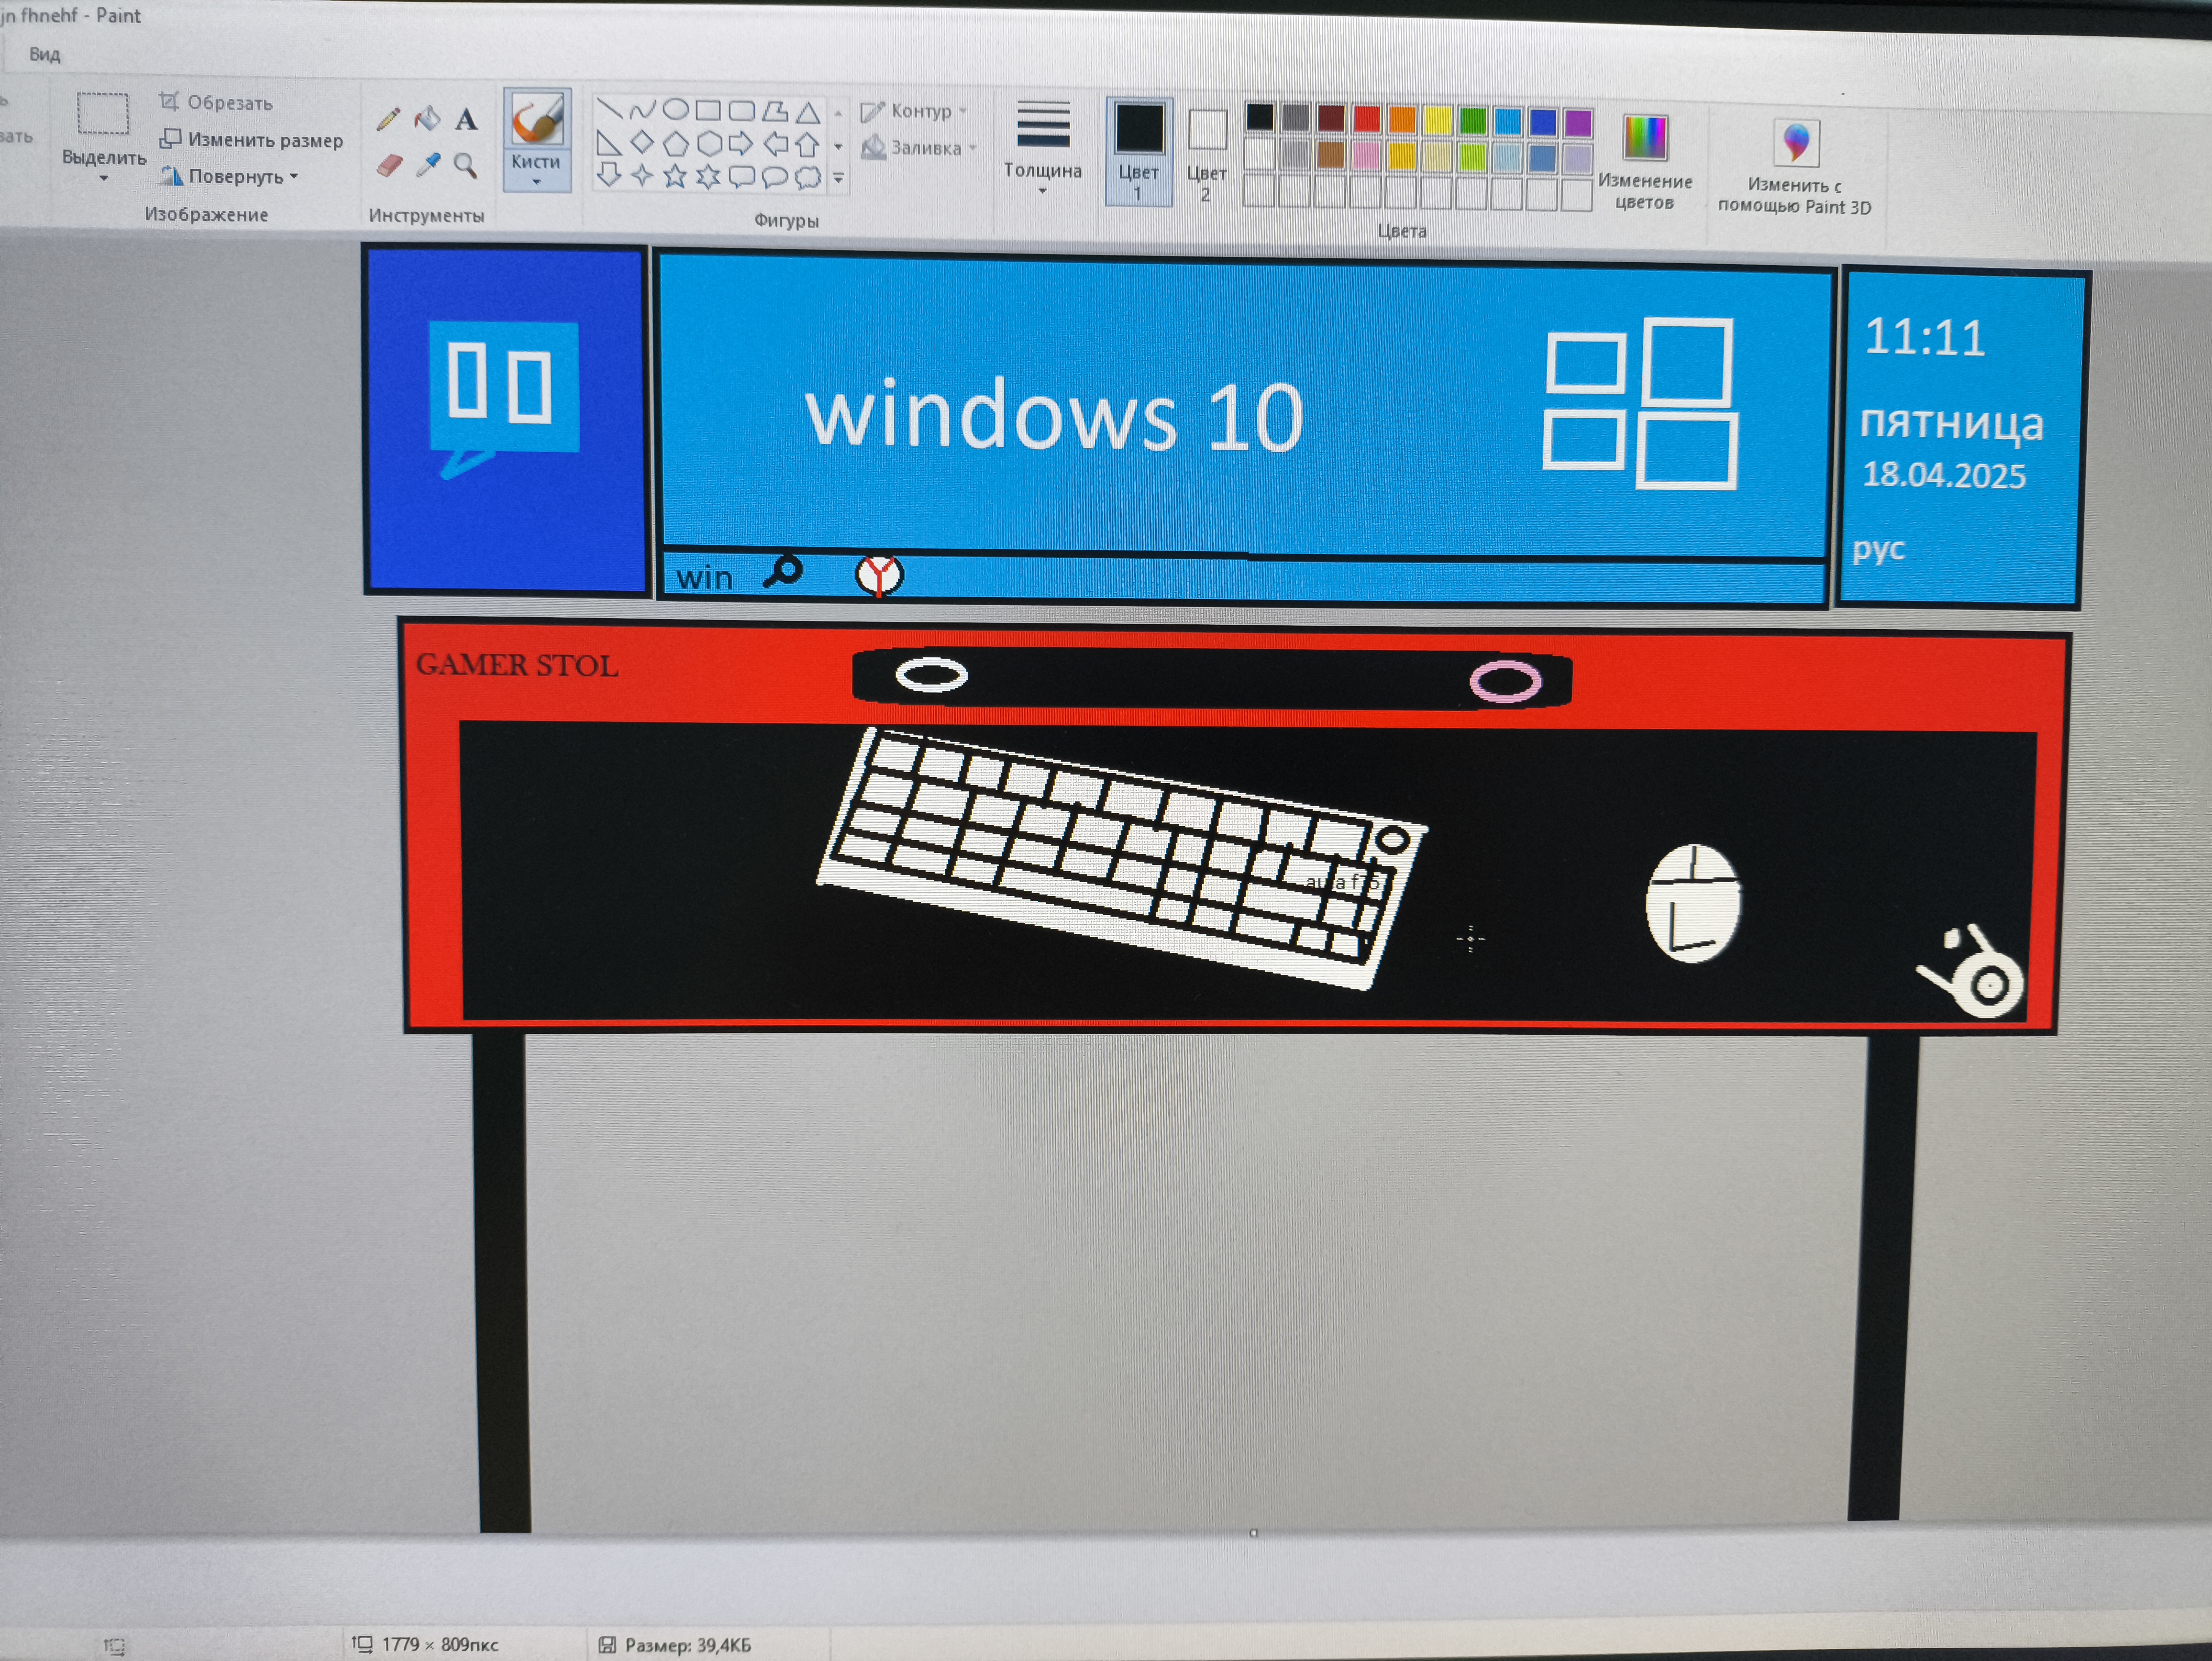The width and height of the screenshot is (2212, 1661).
Task: Pick the purple color swatch
Action: coord(1578,123)
